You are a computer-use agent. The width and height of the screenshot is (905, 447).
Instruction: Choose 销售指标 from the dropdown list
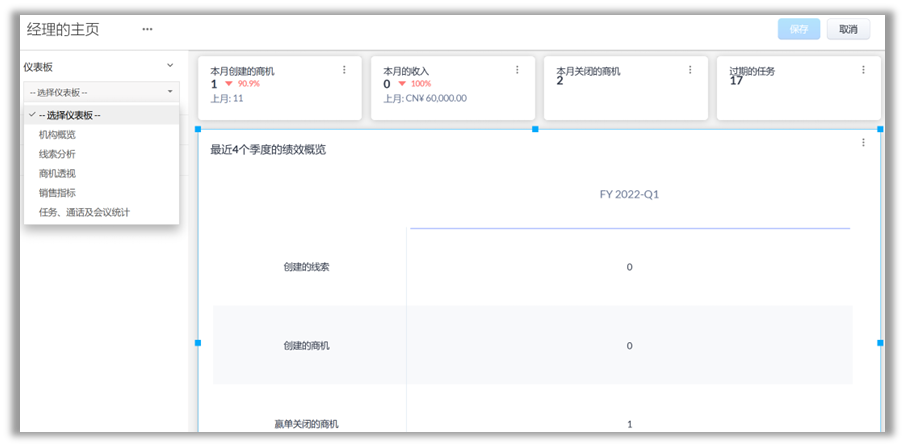pos(57,192)
